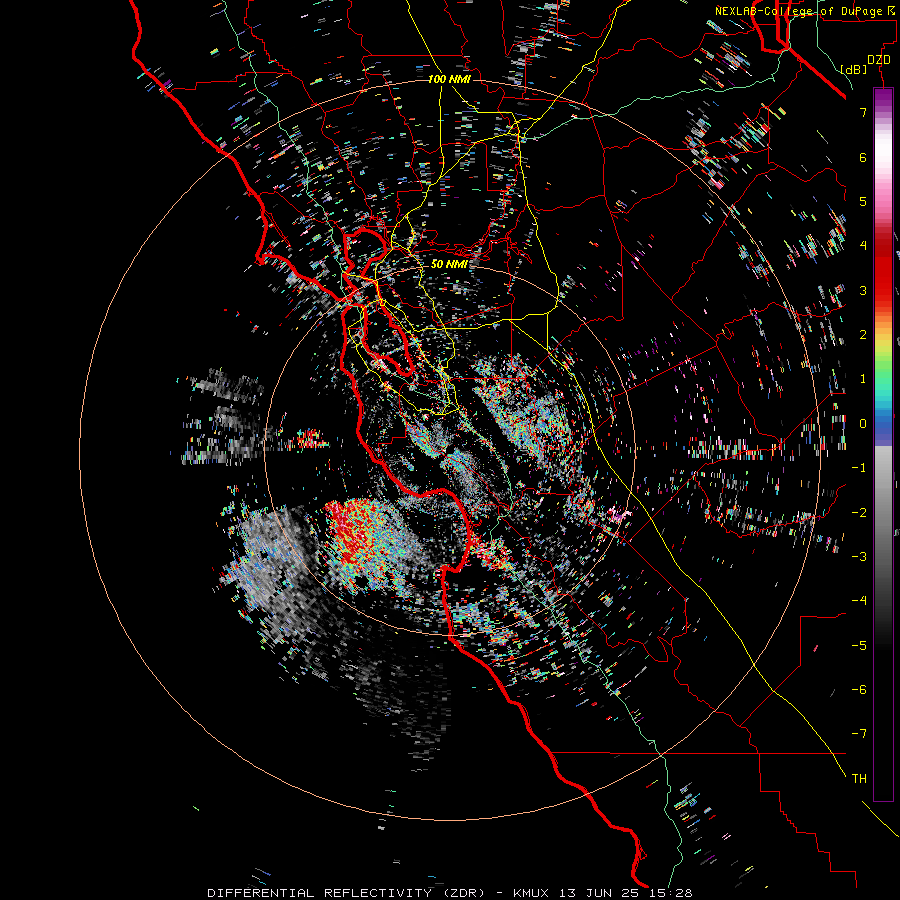Click the 5 value on the scale
Image resolution: width=900 pixels, height=900 pixels.
[x=863, y=201]
